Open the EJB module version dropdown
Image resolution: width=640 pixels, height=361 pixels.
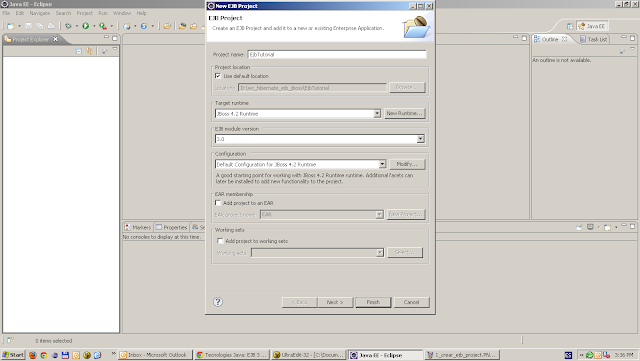click(420, 139)
